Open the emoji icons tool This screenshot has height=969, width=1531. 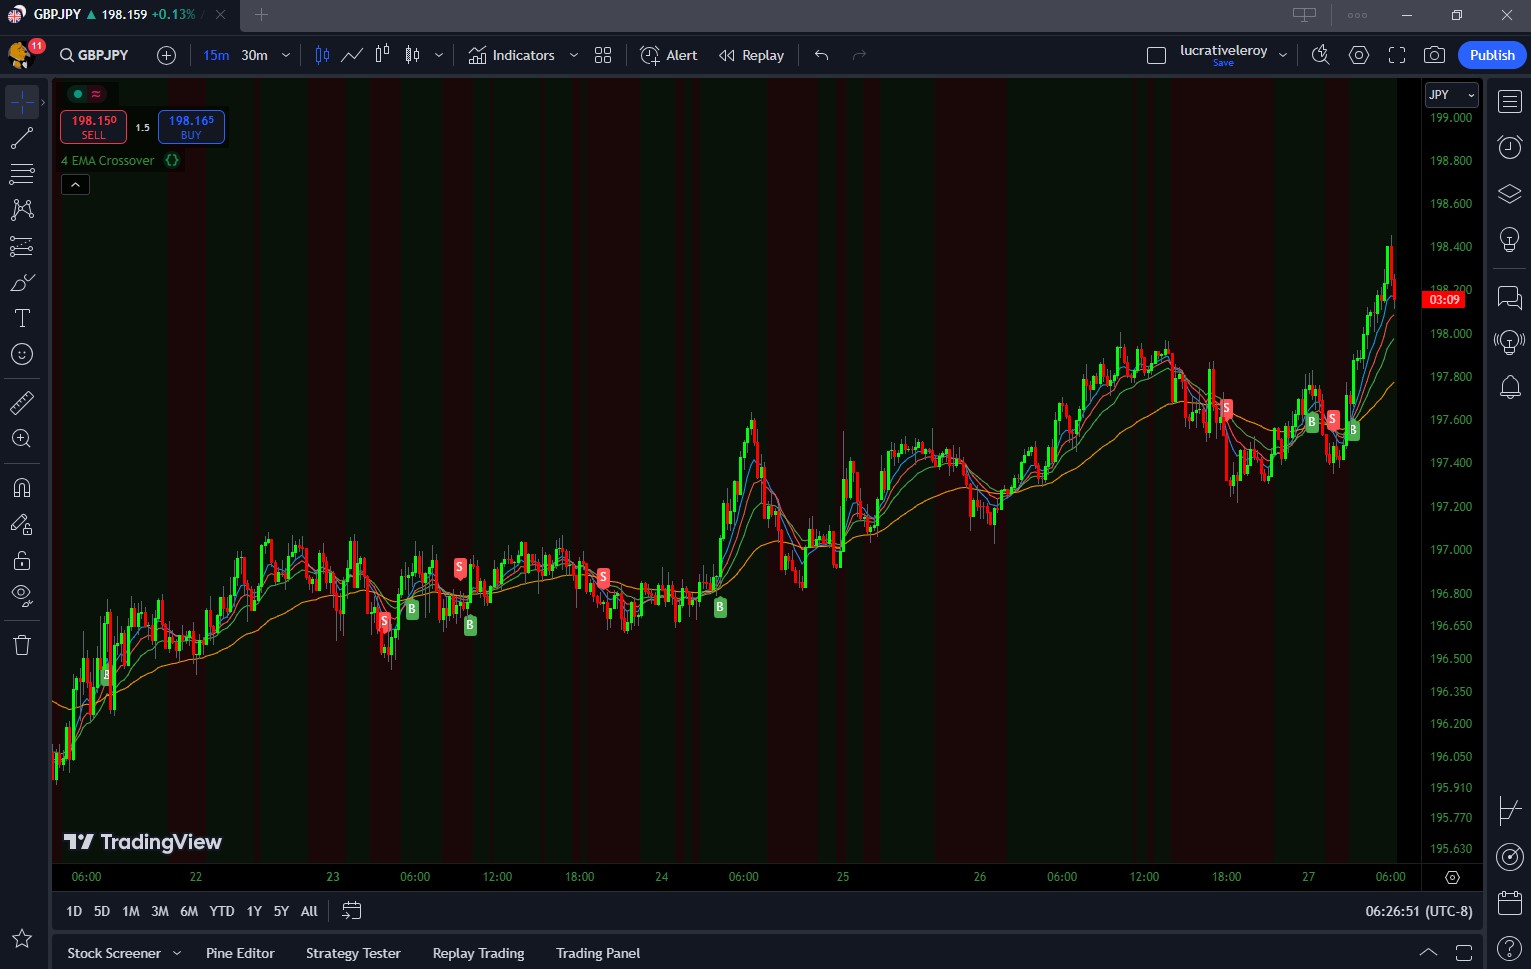click(22, 354)
